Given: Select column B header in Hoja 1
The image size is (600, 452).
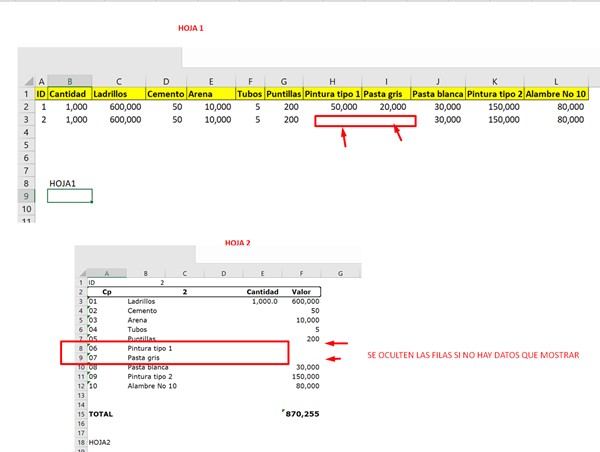Looking at the screenshot, I should pos(70,81).
